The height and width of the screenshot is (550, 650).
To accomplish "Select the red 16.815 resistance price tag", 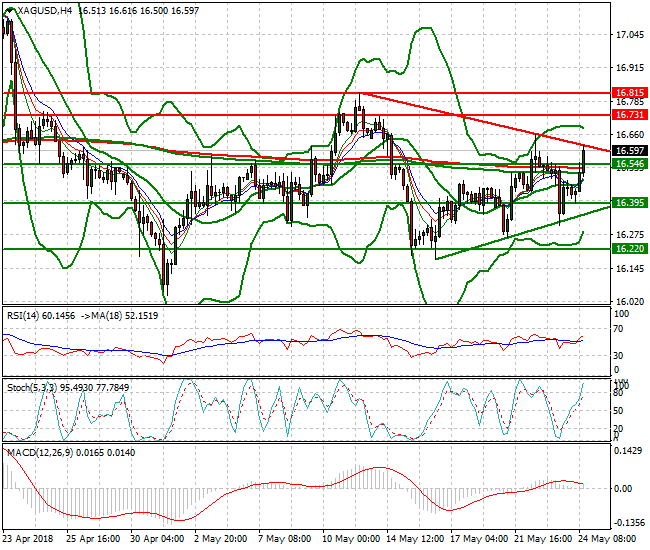I will [628, 92].
